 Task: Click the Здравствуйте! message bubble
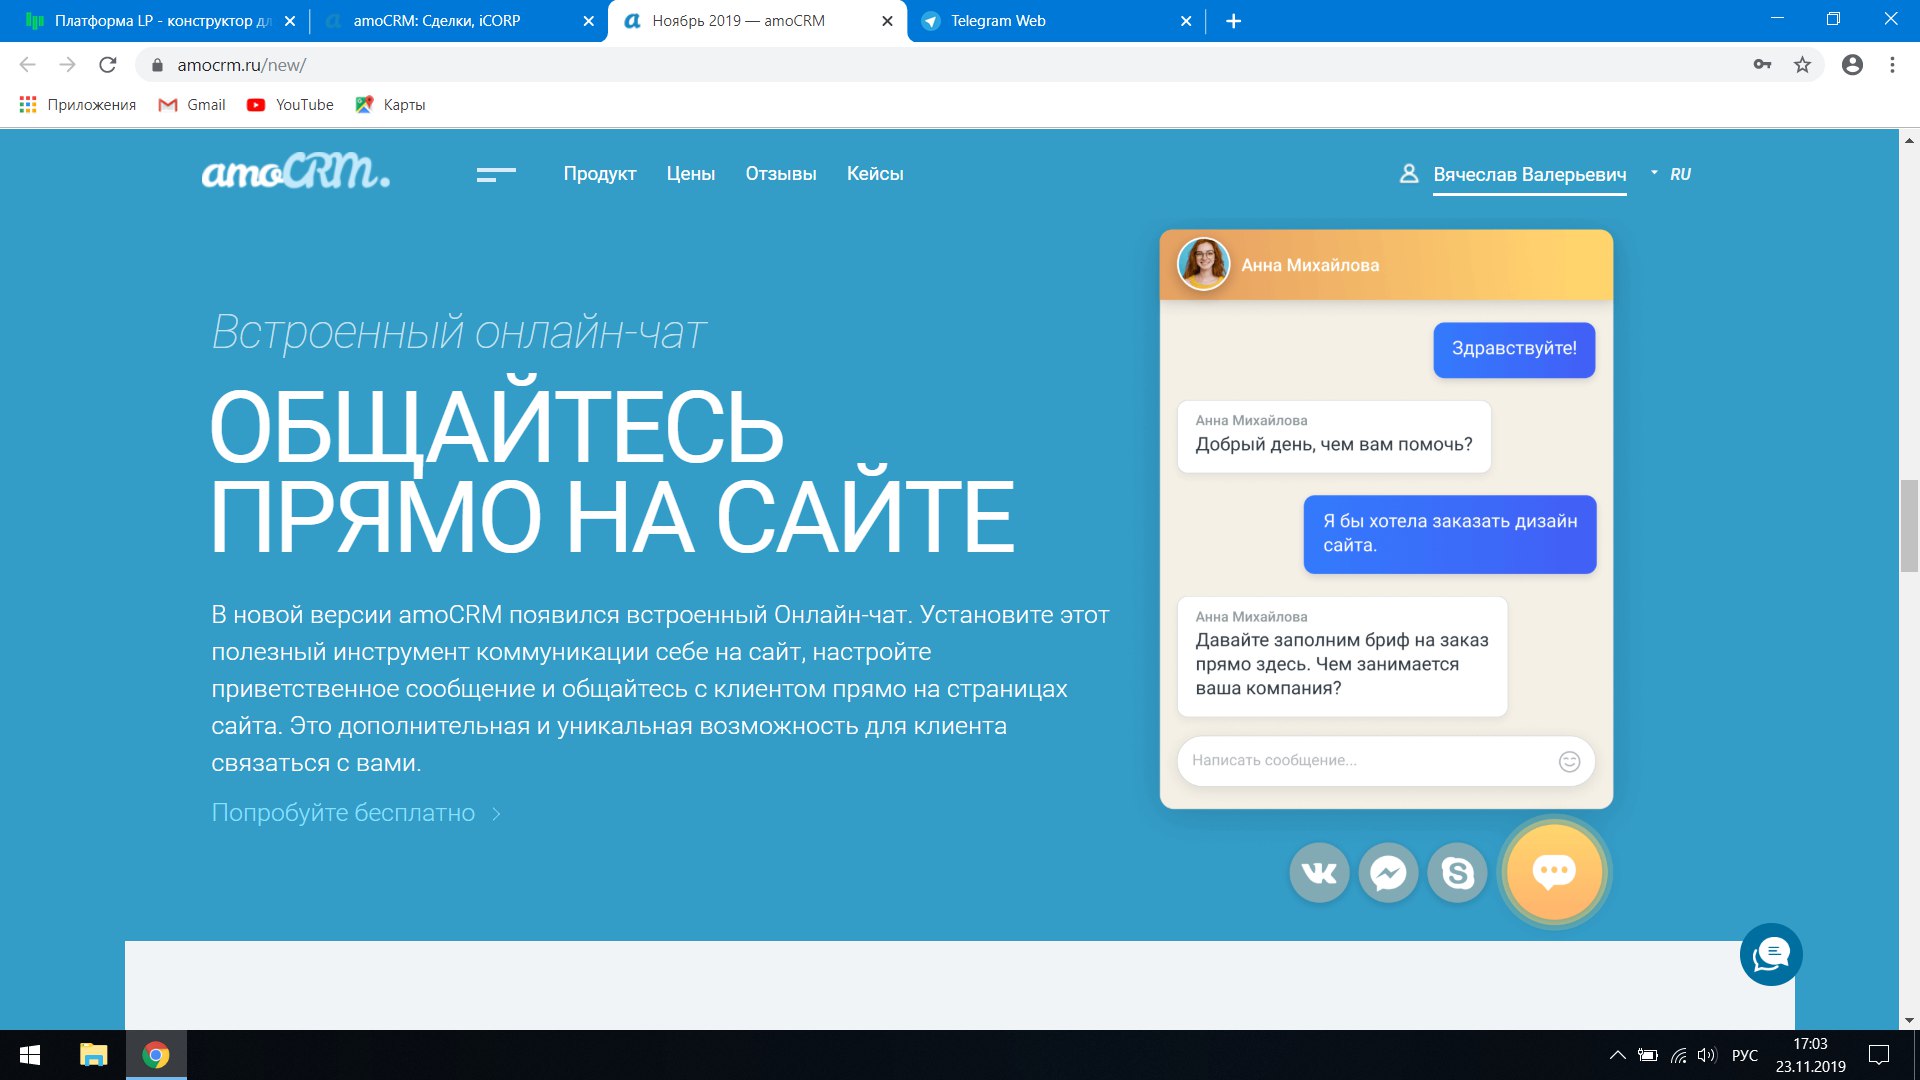[1514, 349]
